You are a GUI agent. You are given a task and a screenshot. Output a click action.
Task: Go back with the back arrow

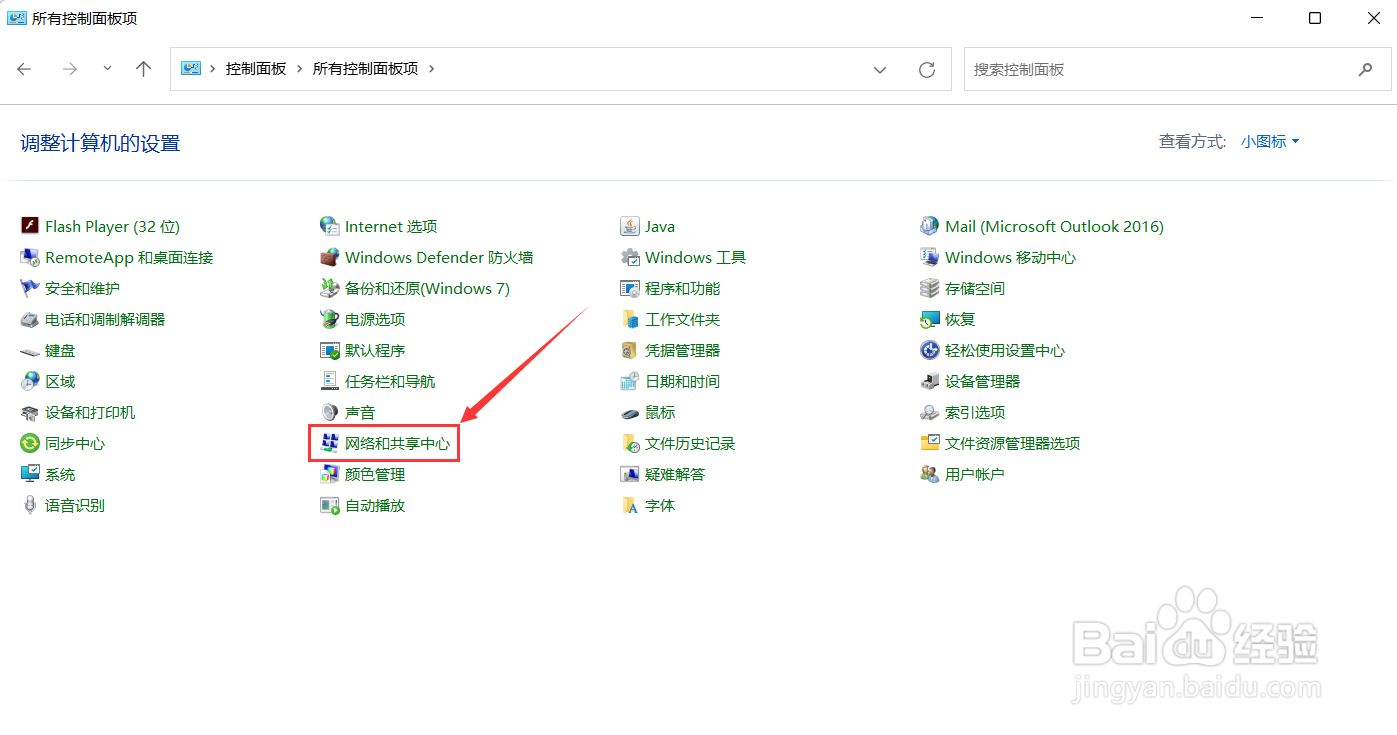(25, 69)
